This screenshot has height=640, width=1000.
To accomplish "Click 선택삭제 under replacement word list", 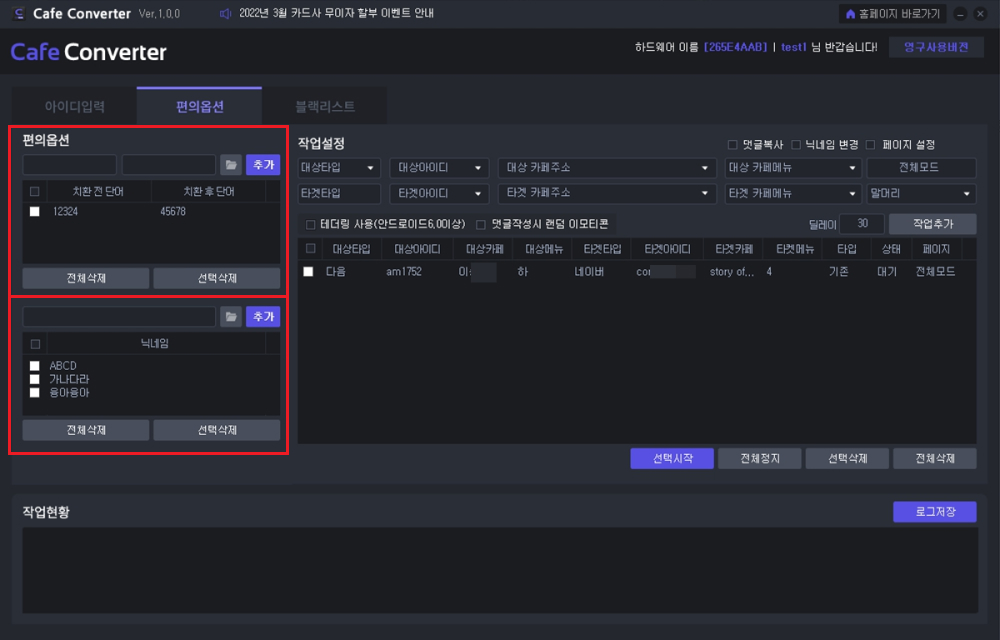I will (217, 278).
